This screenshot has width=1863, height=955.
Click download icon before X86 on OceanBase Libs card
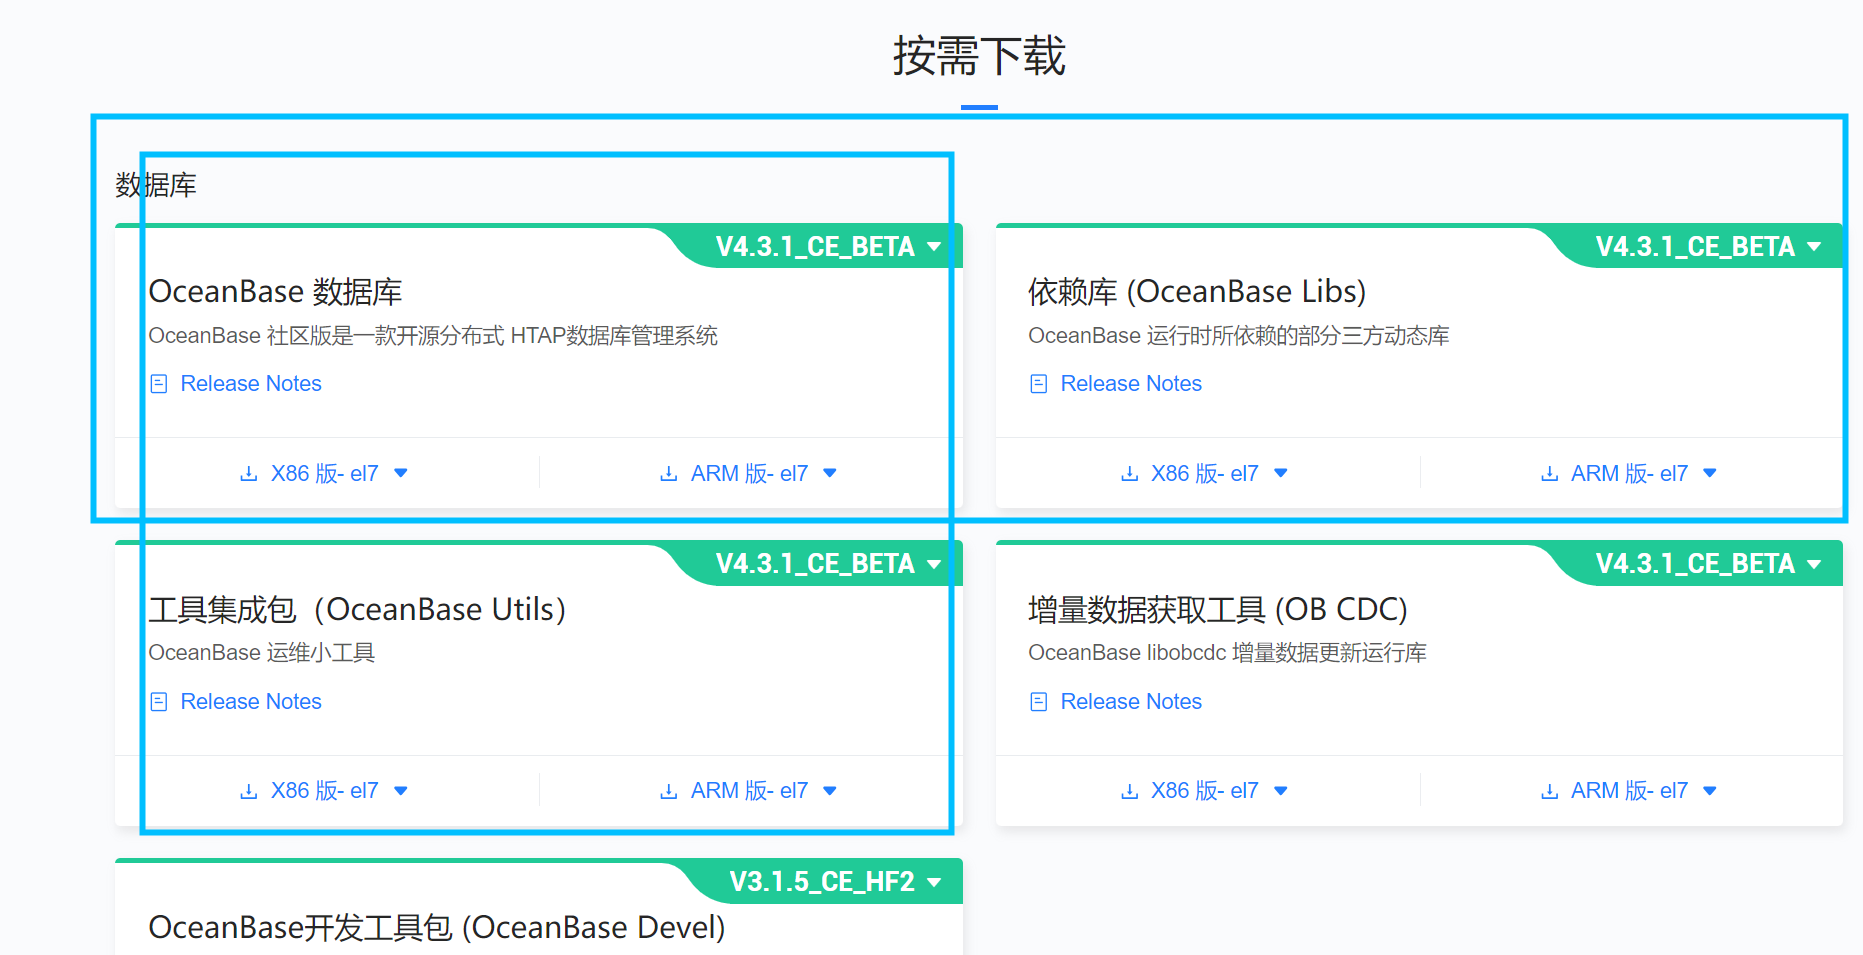coord(1129,474)
